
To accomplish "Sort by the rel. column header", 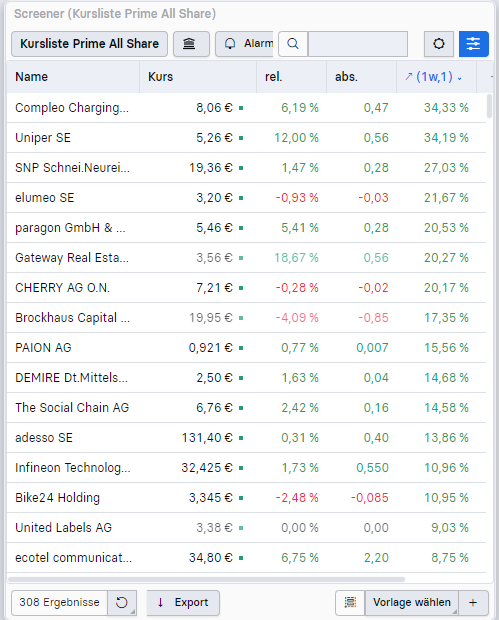I will [291, 77].
